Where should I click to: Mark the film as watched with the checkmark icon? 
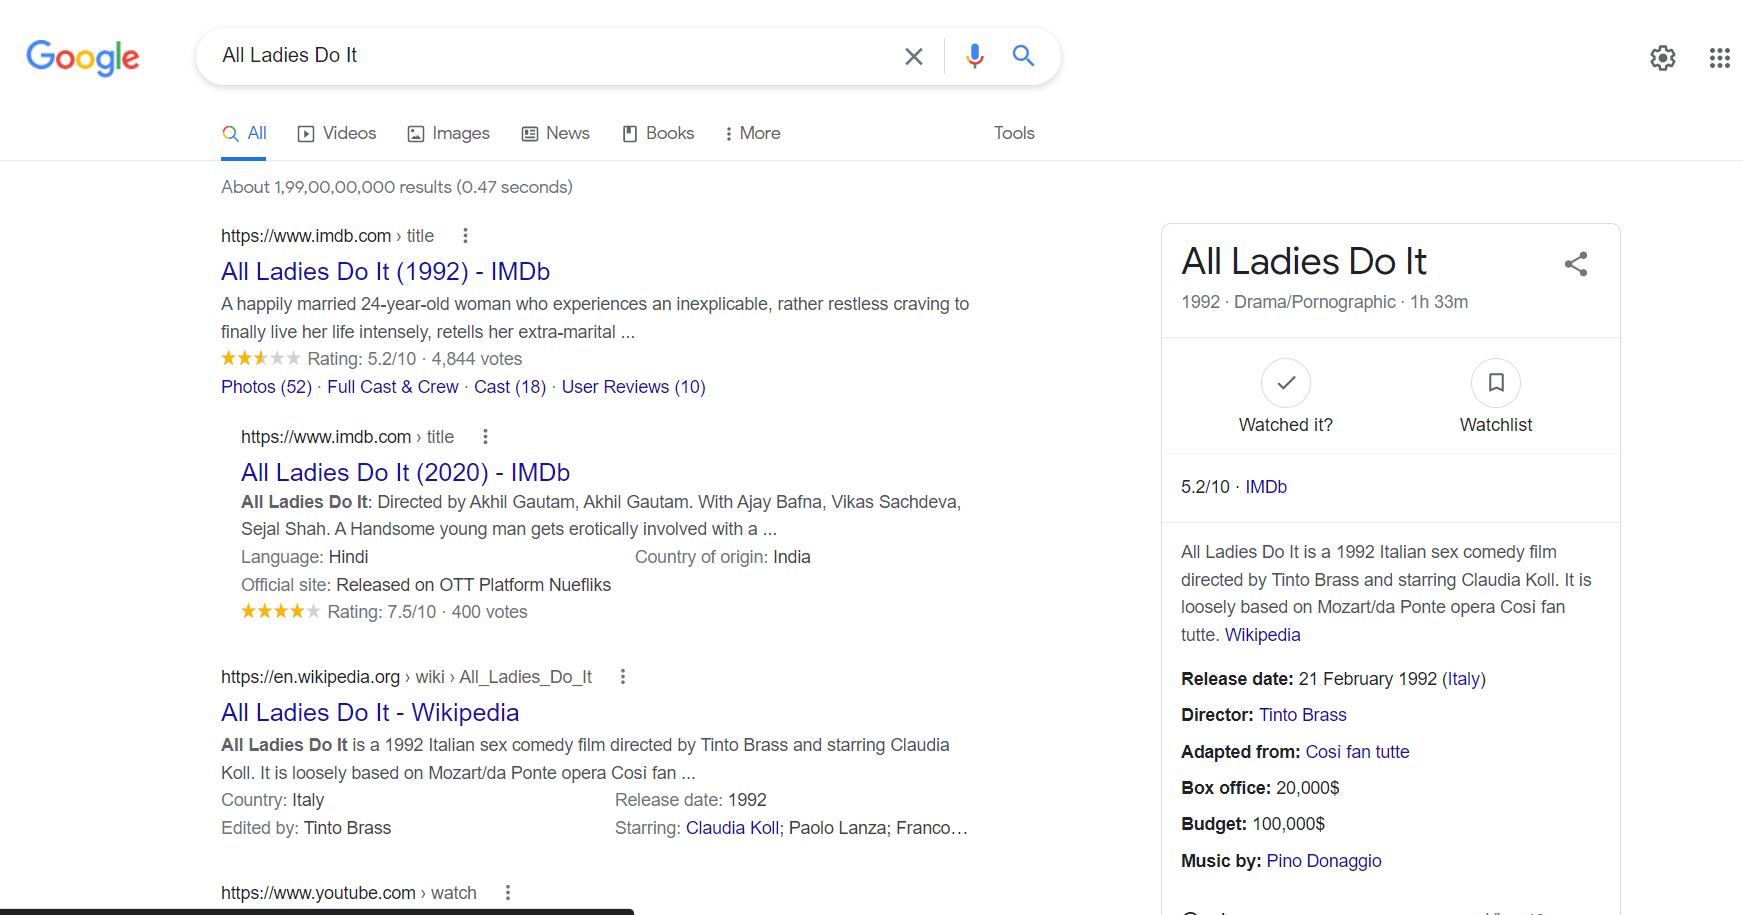coord(1286,383)
